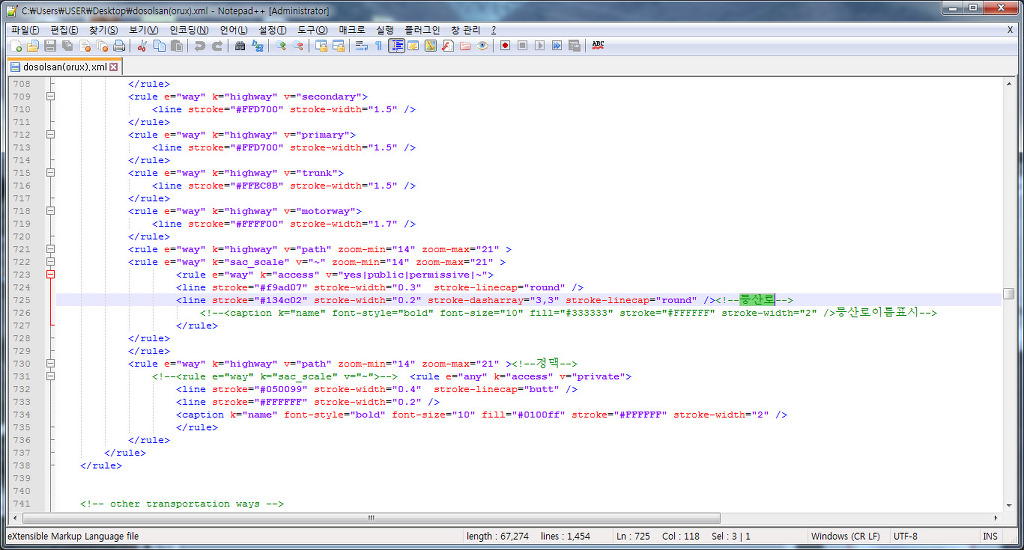
Task: Click the Save file toolbar icon
Action: click(x=51, y=46)
